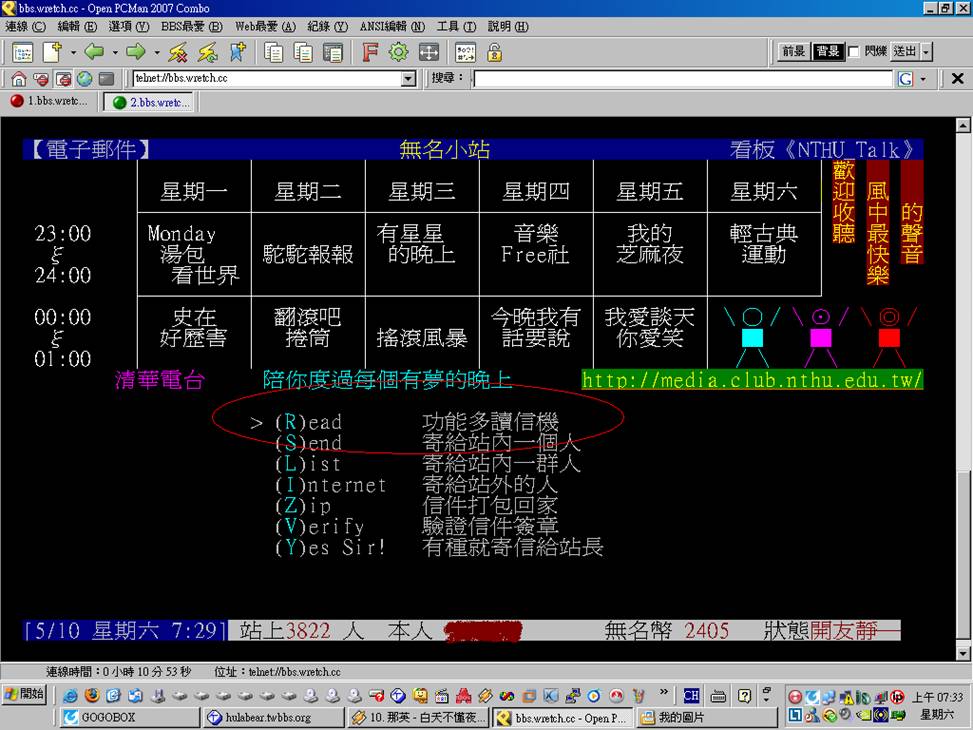Viewport: 973px width, 730px height.
Task: Click the home icon in address bar row
Action: click(x=19, y=79)
